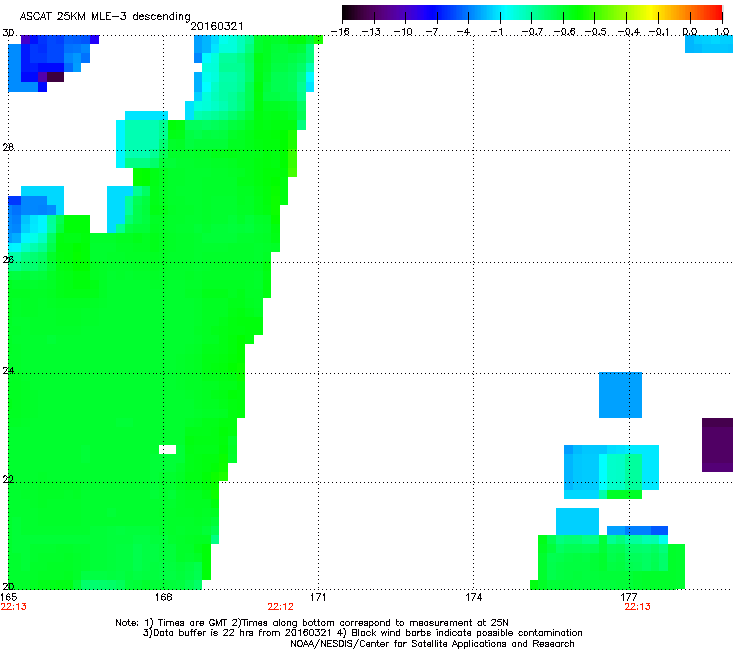Click the colorbar tick label "-10"
The image size is (740, 650).
pos(403,32)
